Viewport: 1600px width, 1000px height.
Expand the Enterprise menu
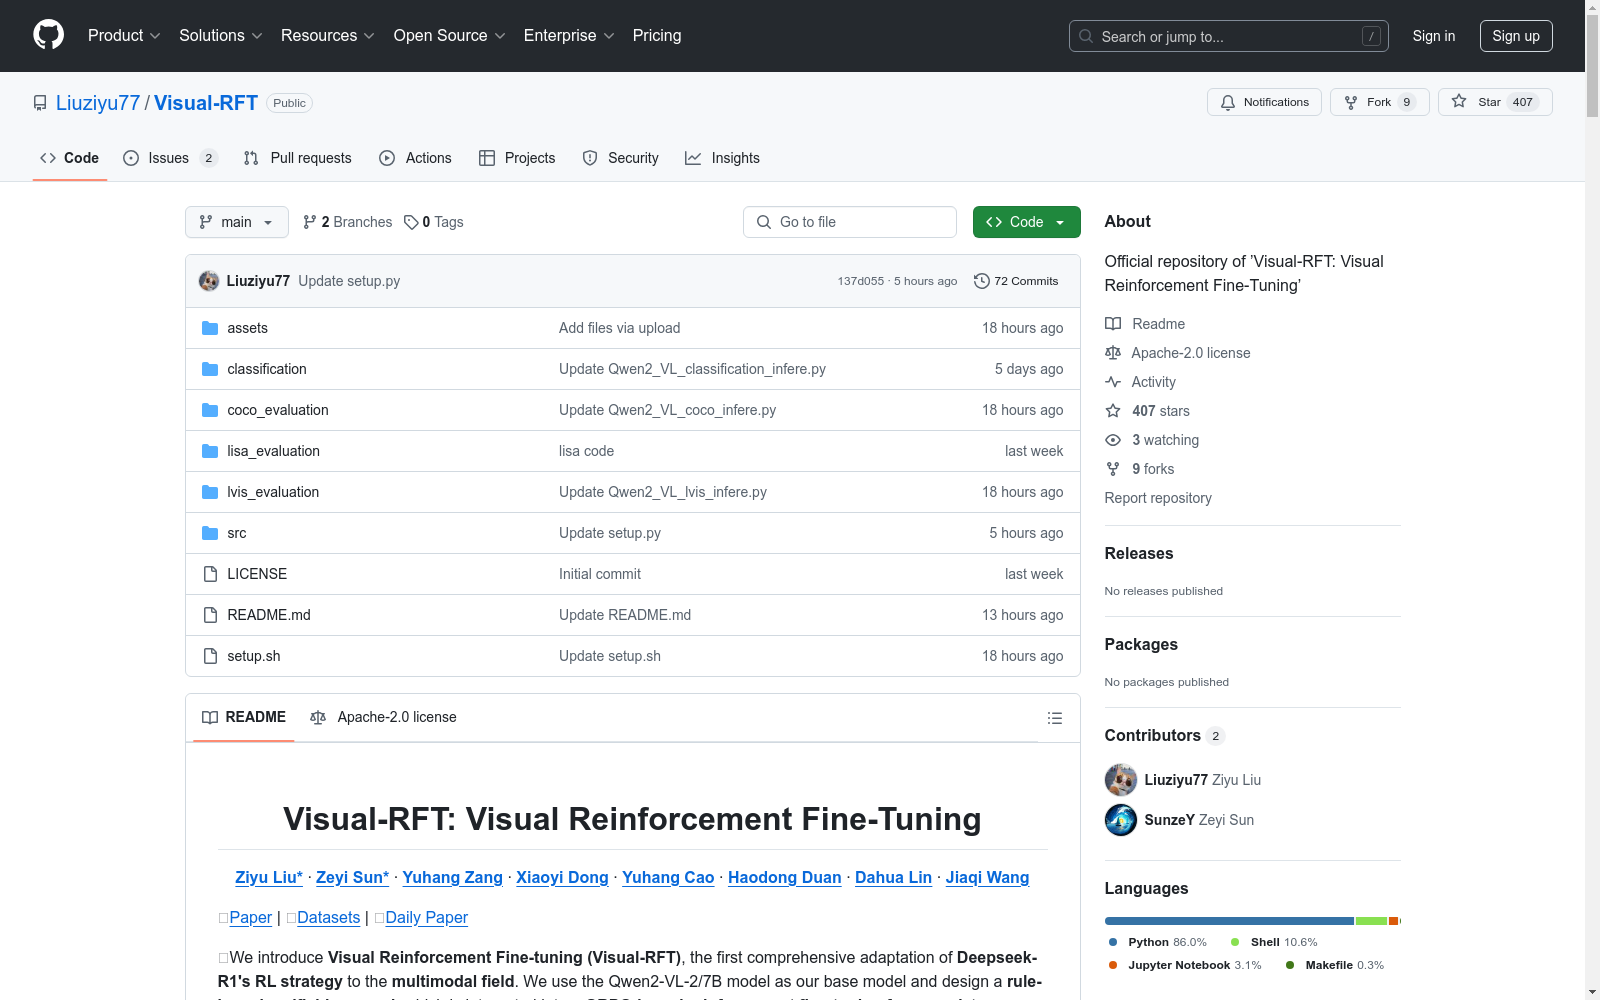click(x=569, y=35)
